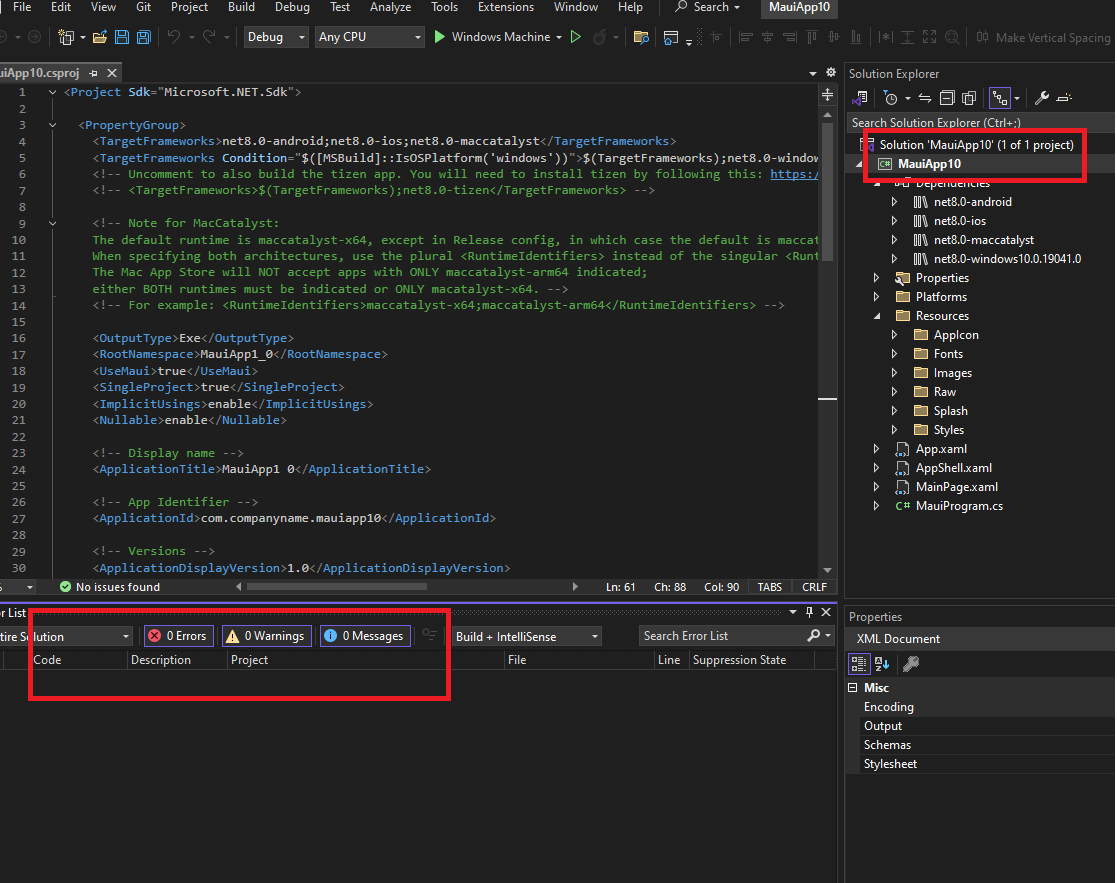Expand the Resources folder in Solution Explorer
1117x883 pixels.
pyautogui.click(x=877, y=316)
